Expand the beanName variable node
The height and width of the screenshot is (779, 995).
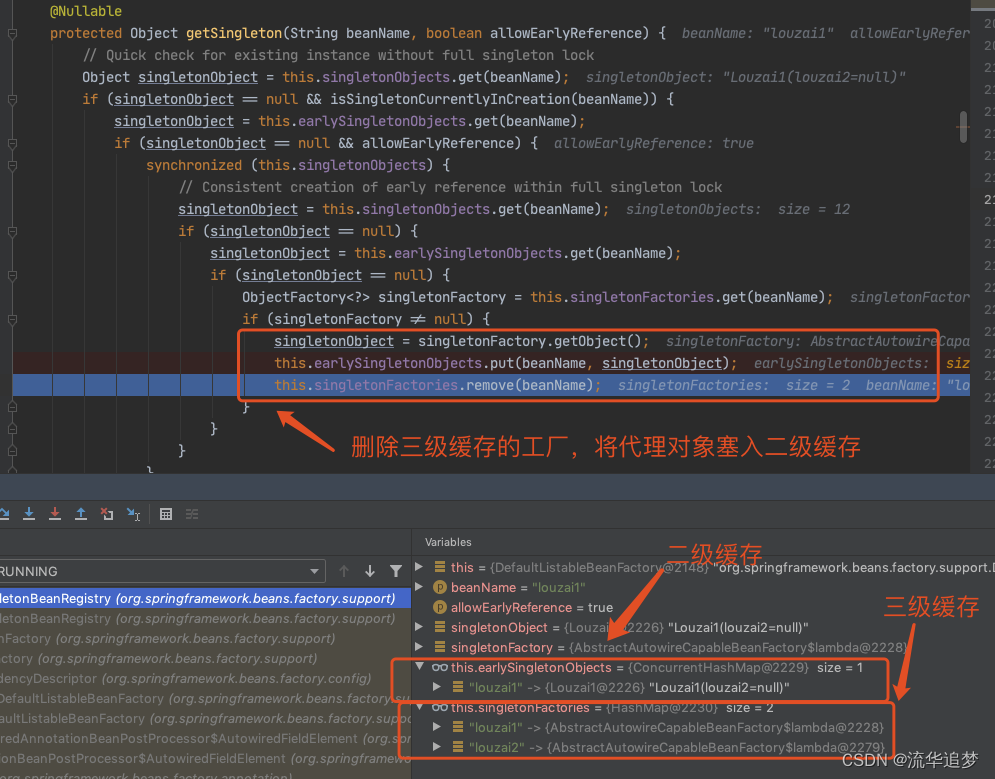[419, 587]
